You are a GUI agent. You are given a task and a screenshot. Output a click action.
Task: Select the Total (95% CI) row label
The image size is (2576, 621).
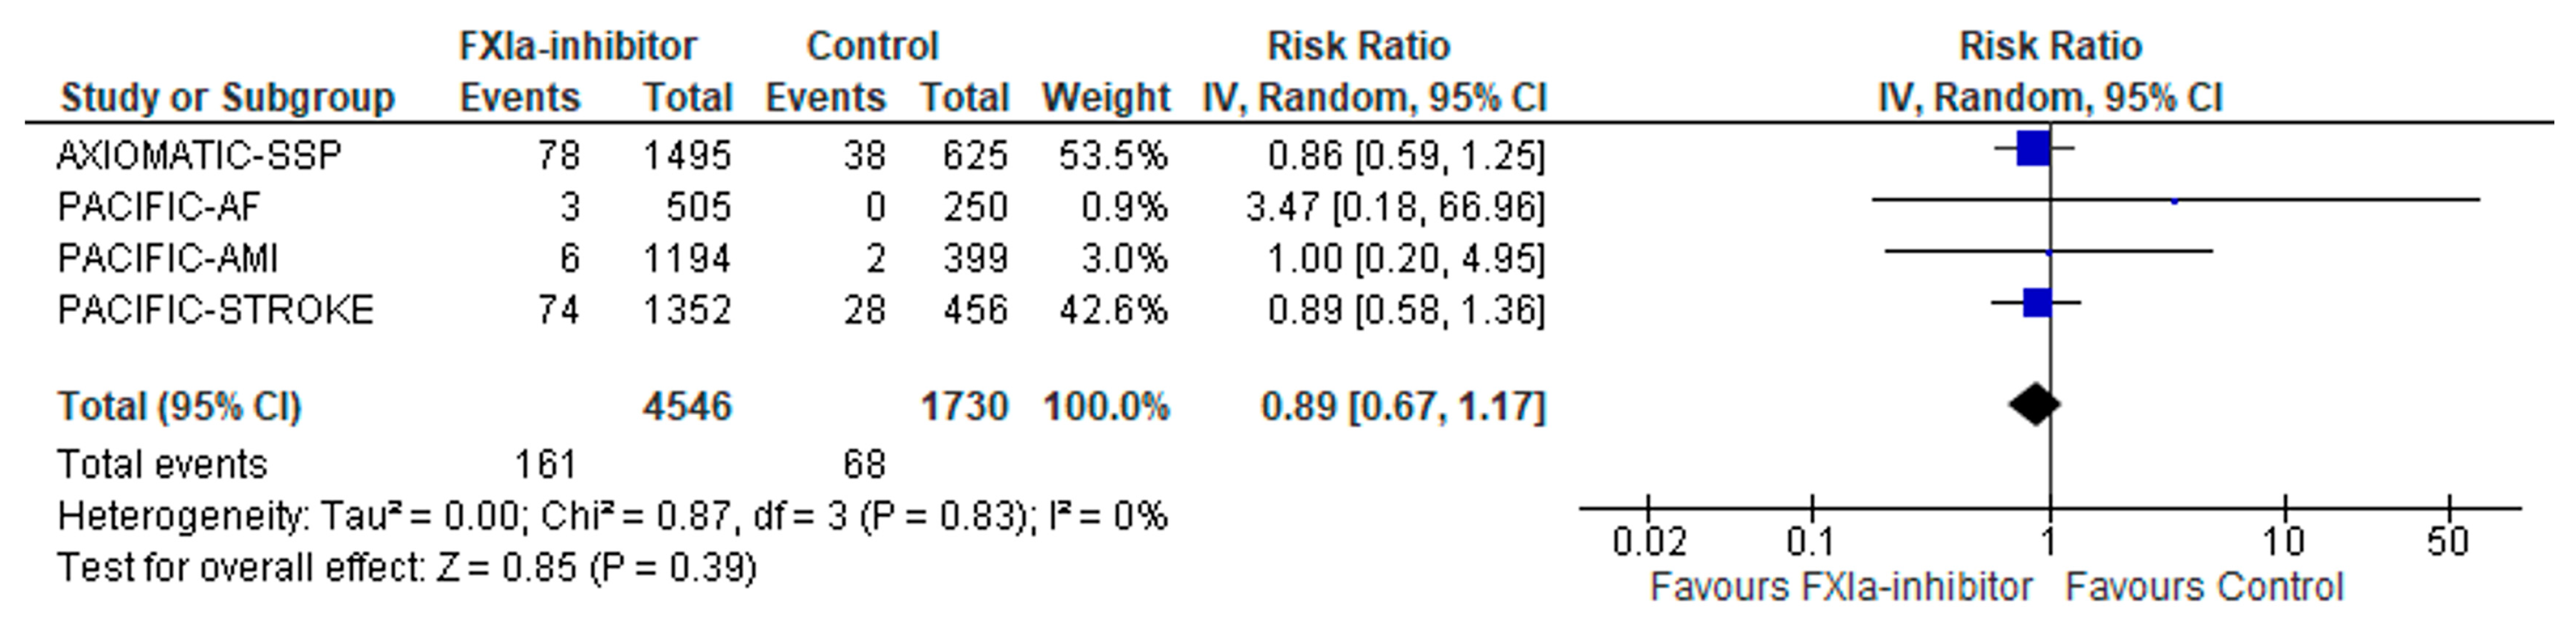[179, 407]
